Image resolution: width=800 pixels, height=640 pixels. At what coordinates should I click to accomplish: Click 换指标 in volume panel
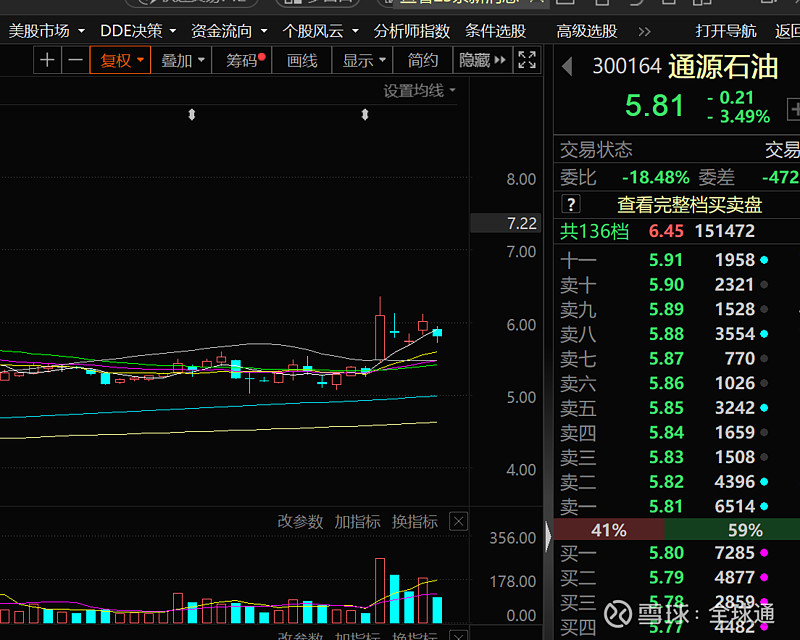pyautogui.click(x=414, y=522)
